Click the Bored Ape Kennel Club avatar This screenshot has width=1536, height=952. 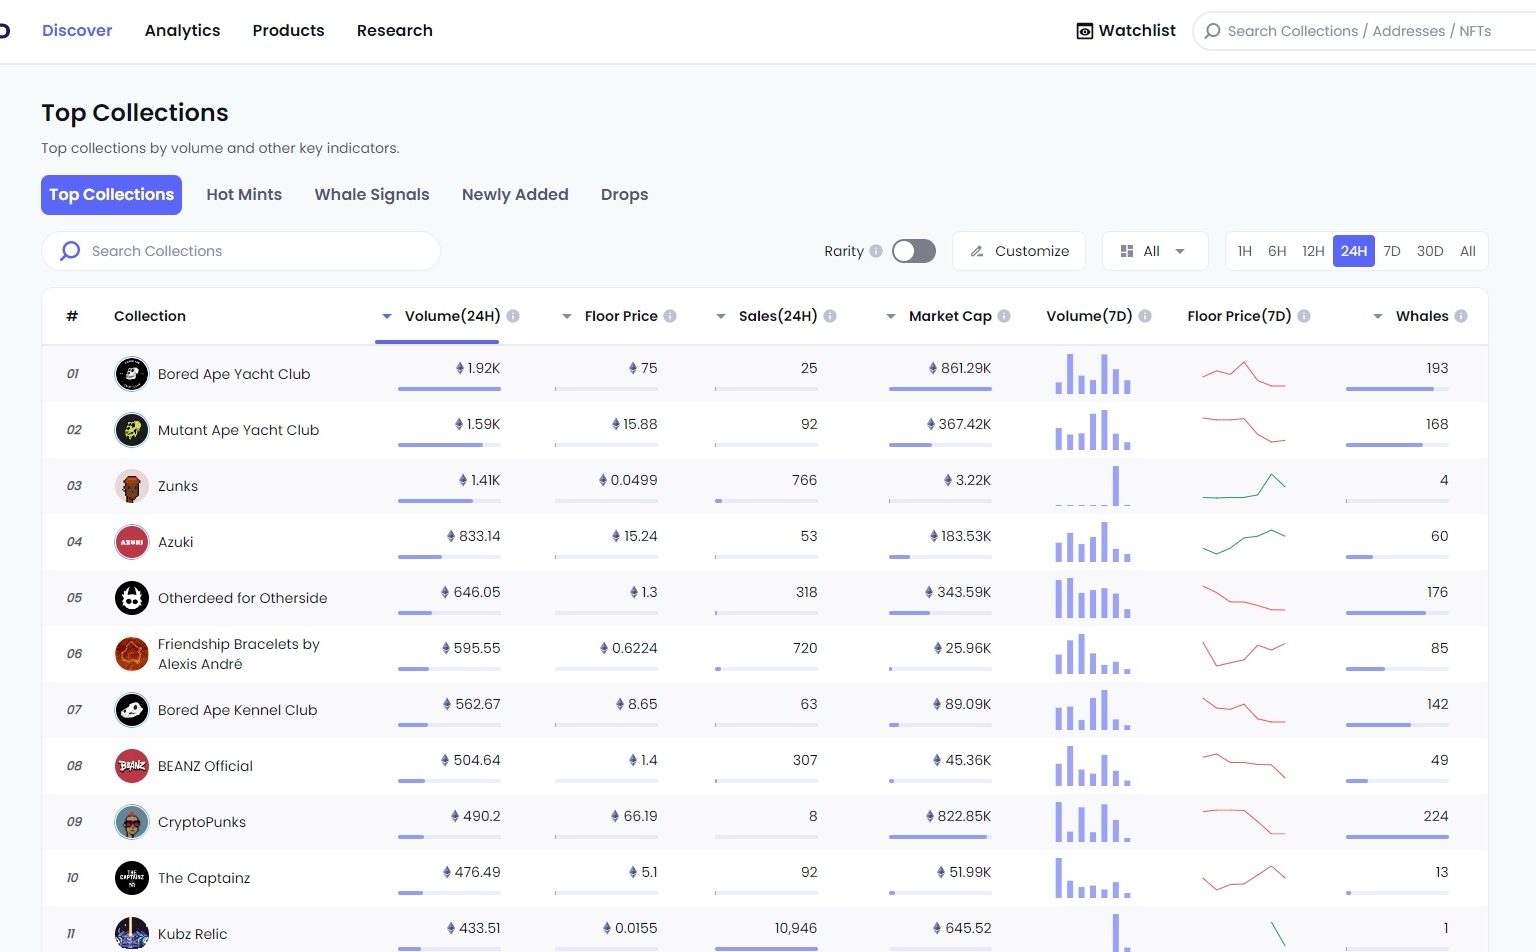point(131,710)
